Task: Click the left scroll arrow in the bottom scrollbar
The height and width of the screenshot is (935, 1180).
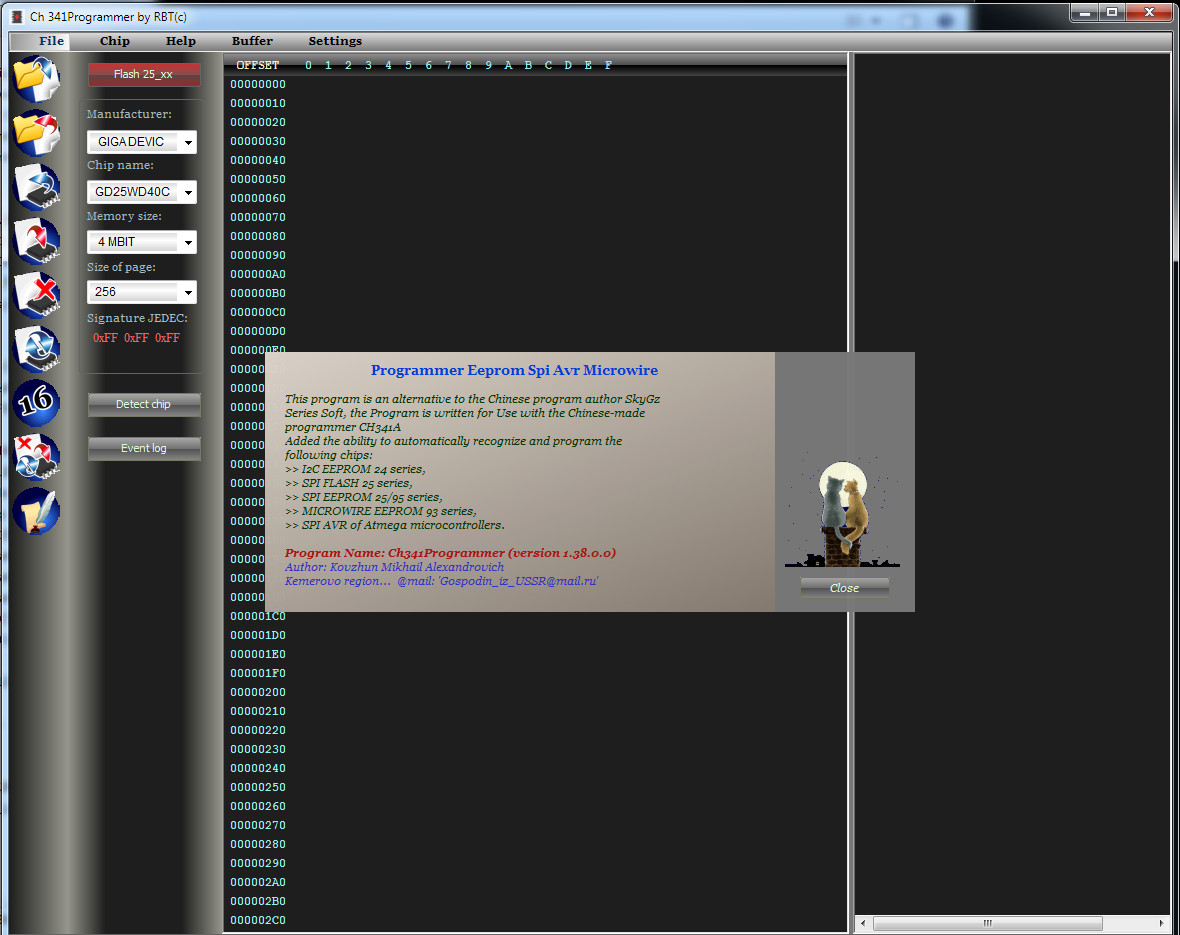Action: (863, 923)
